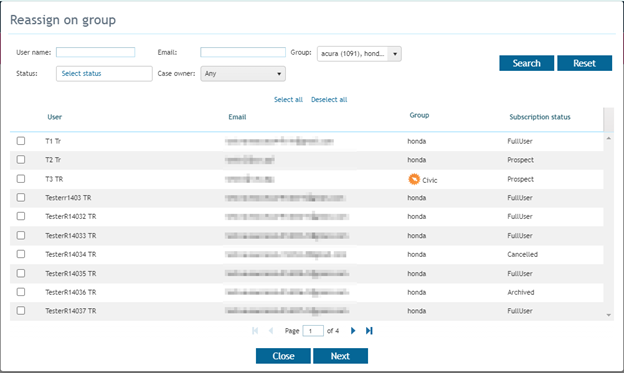Click honda group in Testerr1403 TR row
This screenshot has width=624, height=373.
(417, 198)
